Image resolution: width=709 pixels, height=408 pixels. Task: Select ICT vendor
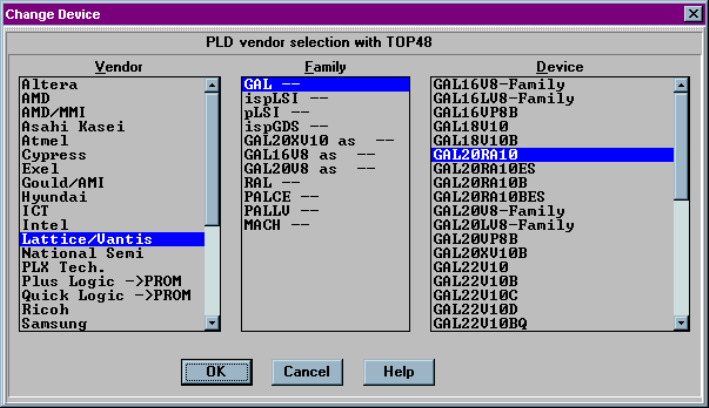pyautogui.click(x=112, y=211)
